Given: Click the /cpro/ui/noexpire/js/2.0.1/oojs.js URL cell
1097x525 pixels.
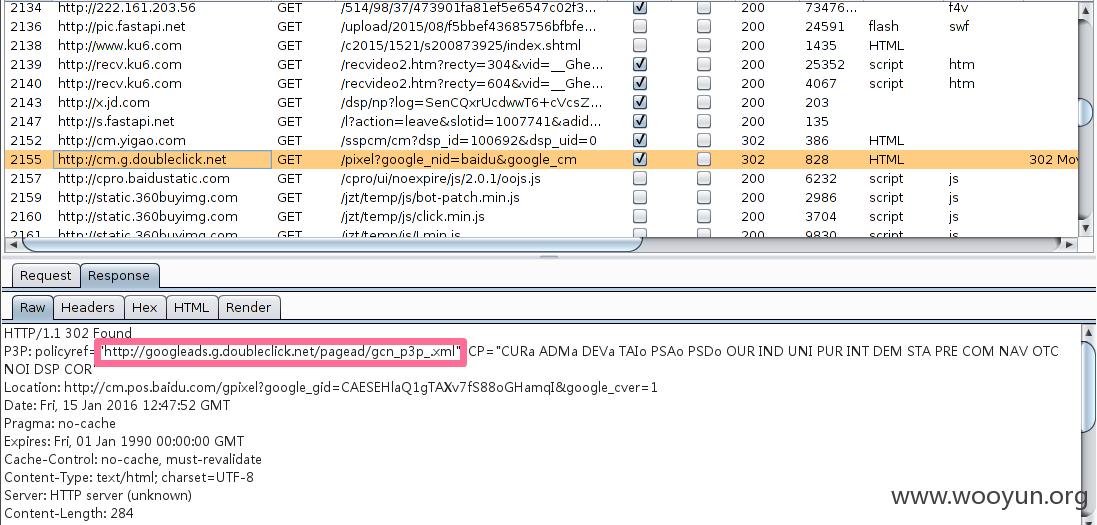Looking at the screenshot, I should point(440,178).
